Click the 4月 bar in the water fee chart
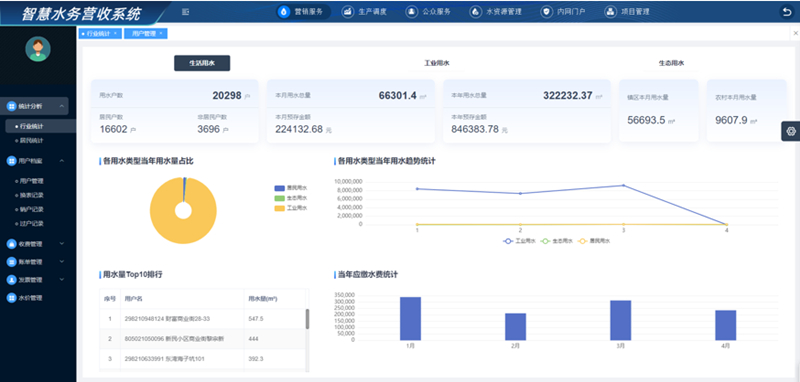This screenshot has height=382, width=800. (726, 325)
